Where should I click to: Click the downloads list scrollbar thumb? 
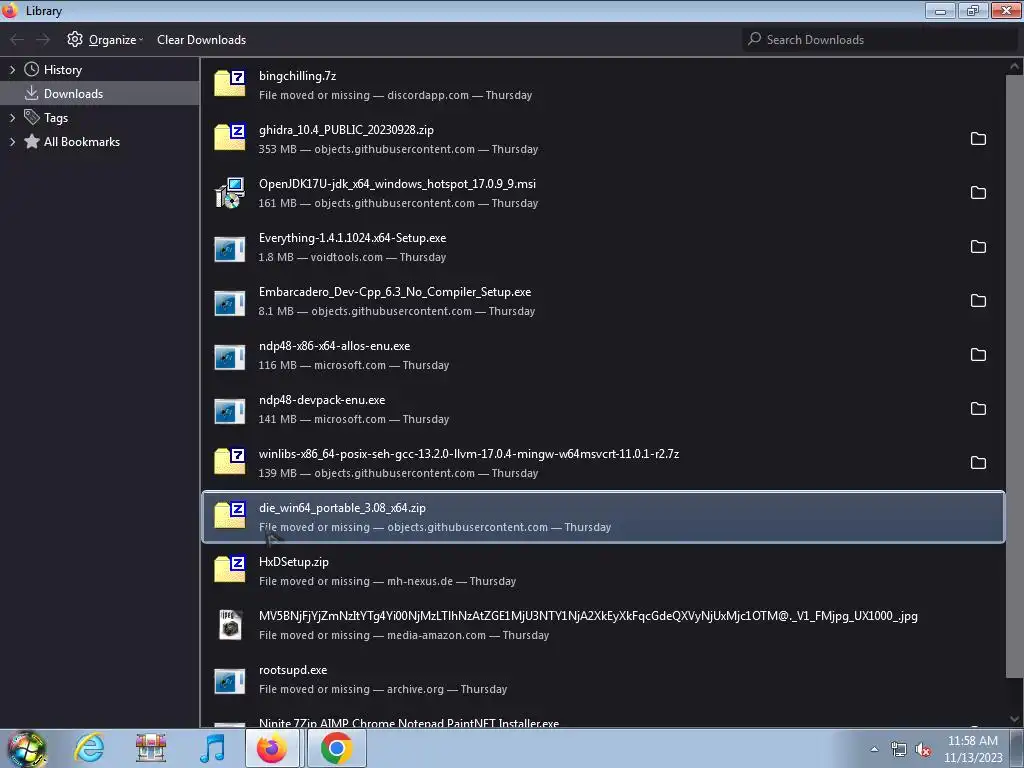(x=1014, y=377)
